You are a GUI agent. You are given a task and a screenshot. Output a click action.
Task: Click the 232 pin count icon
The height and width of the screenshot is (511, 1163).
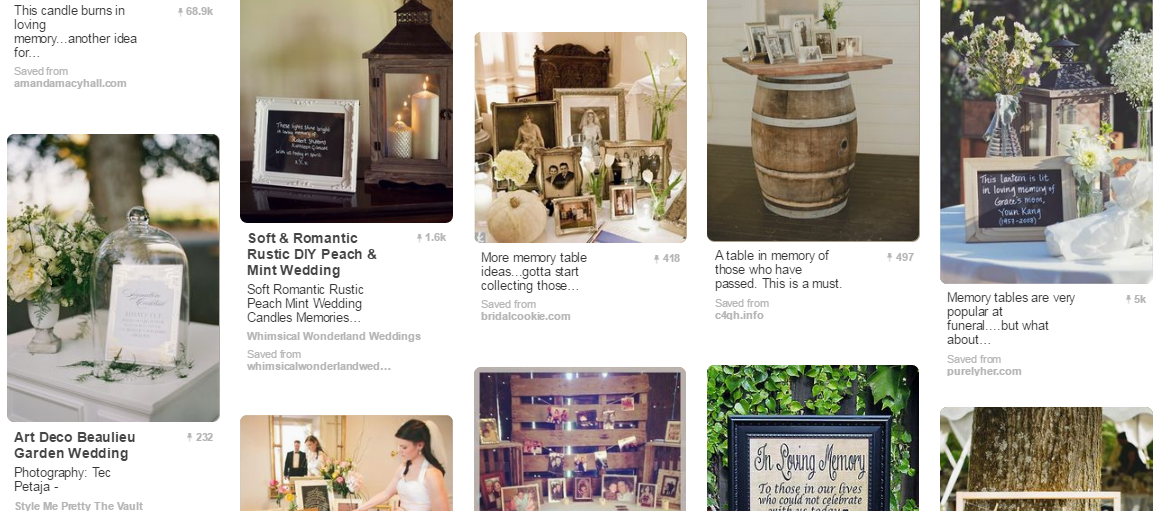point(190,438)
